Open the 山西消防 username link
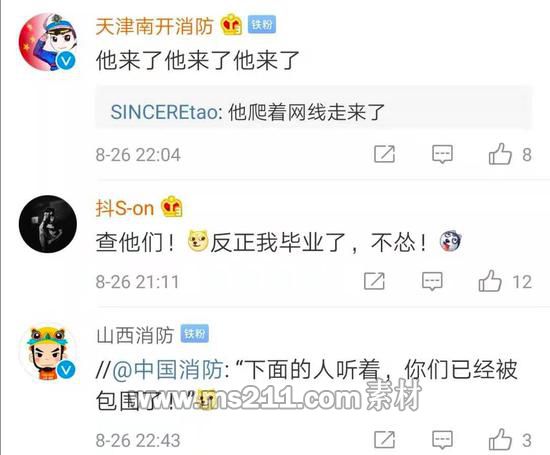The height and width of the screenshot is (455, 550). [x=135, y=335]
